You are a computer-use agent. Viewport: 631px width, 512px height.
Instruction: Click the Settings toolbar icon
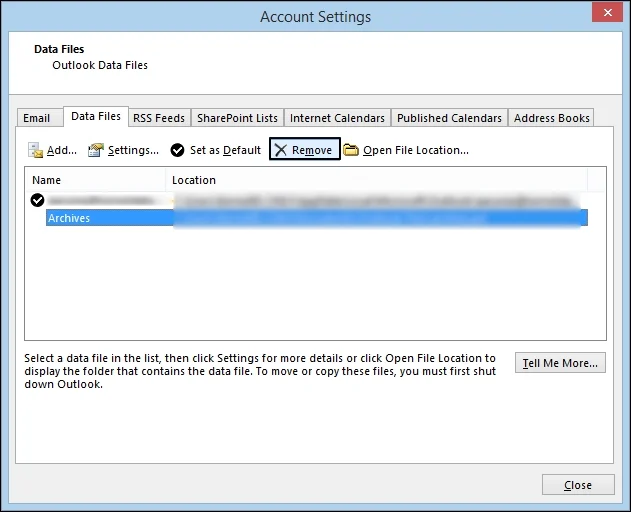point(96,150)
